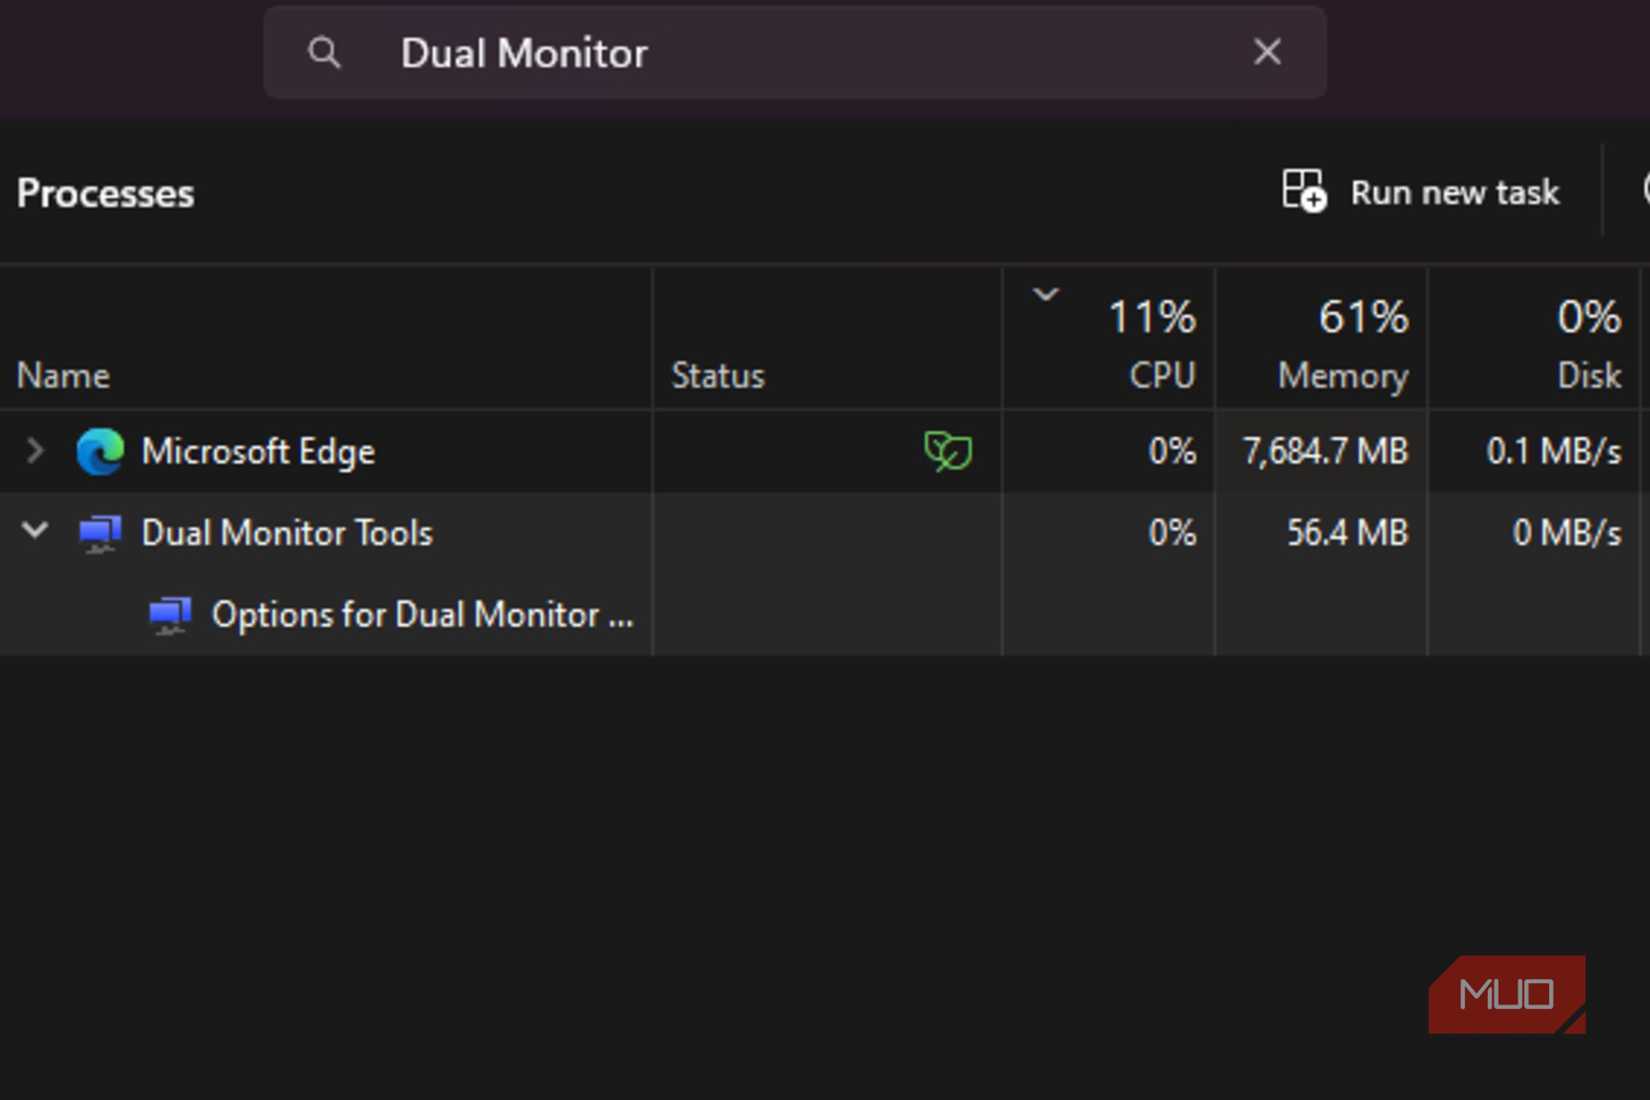Collapse the Dual Monitor Tools process group
Screen dimensions: 1650x1100
click(x=34, y=533)
